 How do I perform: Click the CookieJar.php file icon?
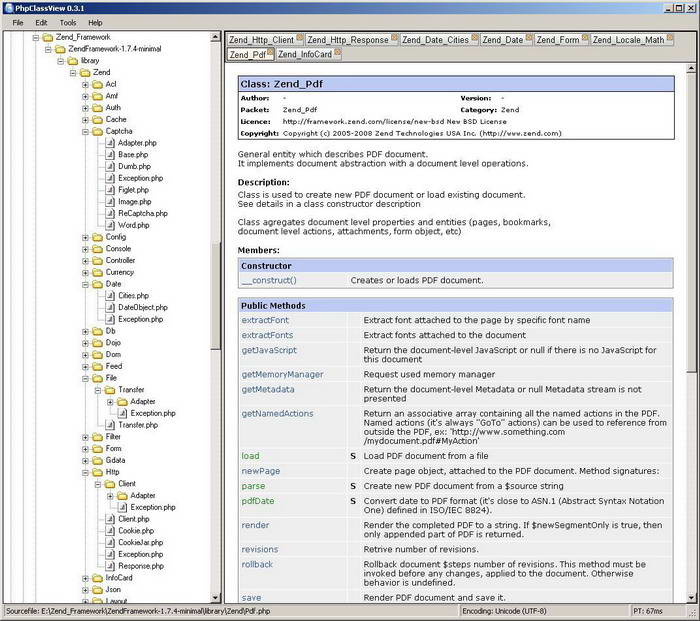click(x=110, y=541)
